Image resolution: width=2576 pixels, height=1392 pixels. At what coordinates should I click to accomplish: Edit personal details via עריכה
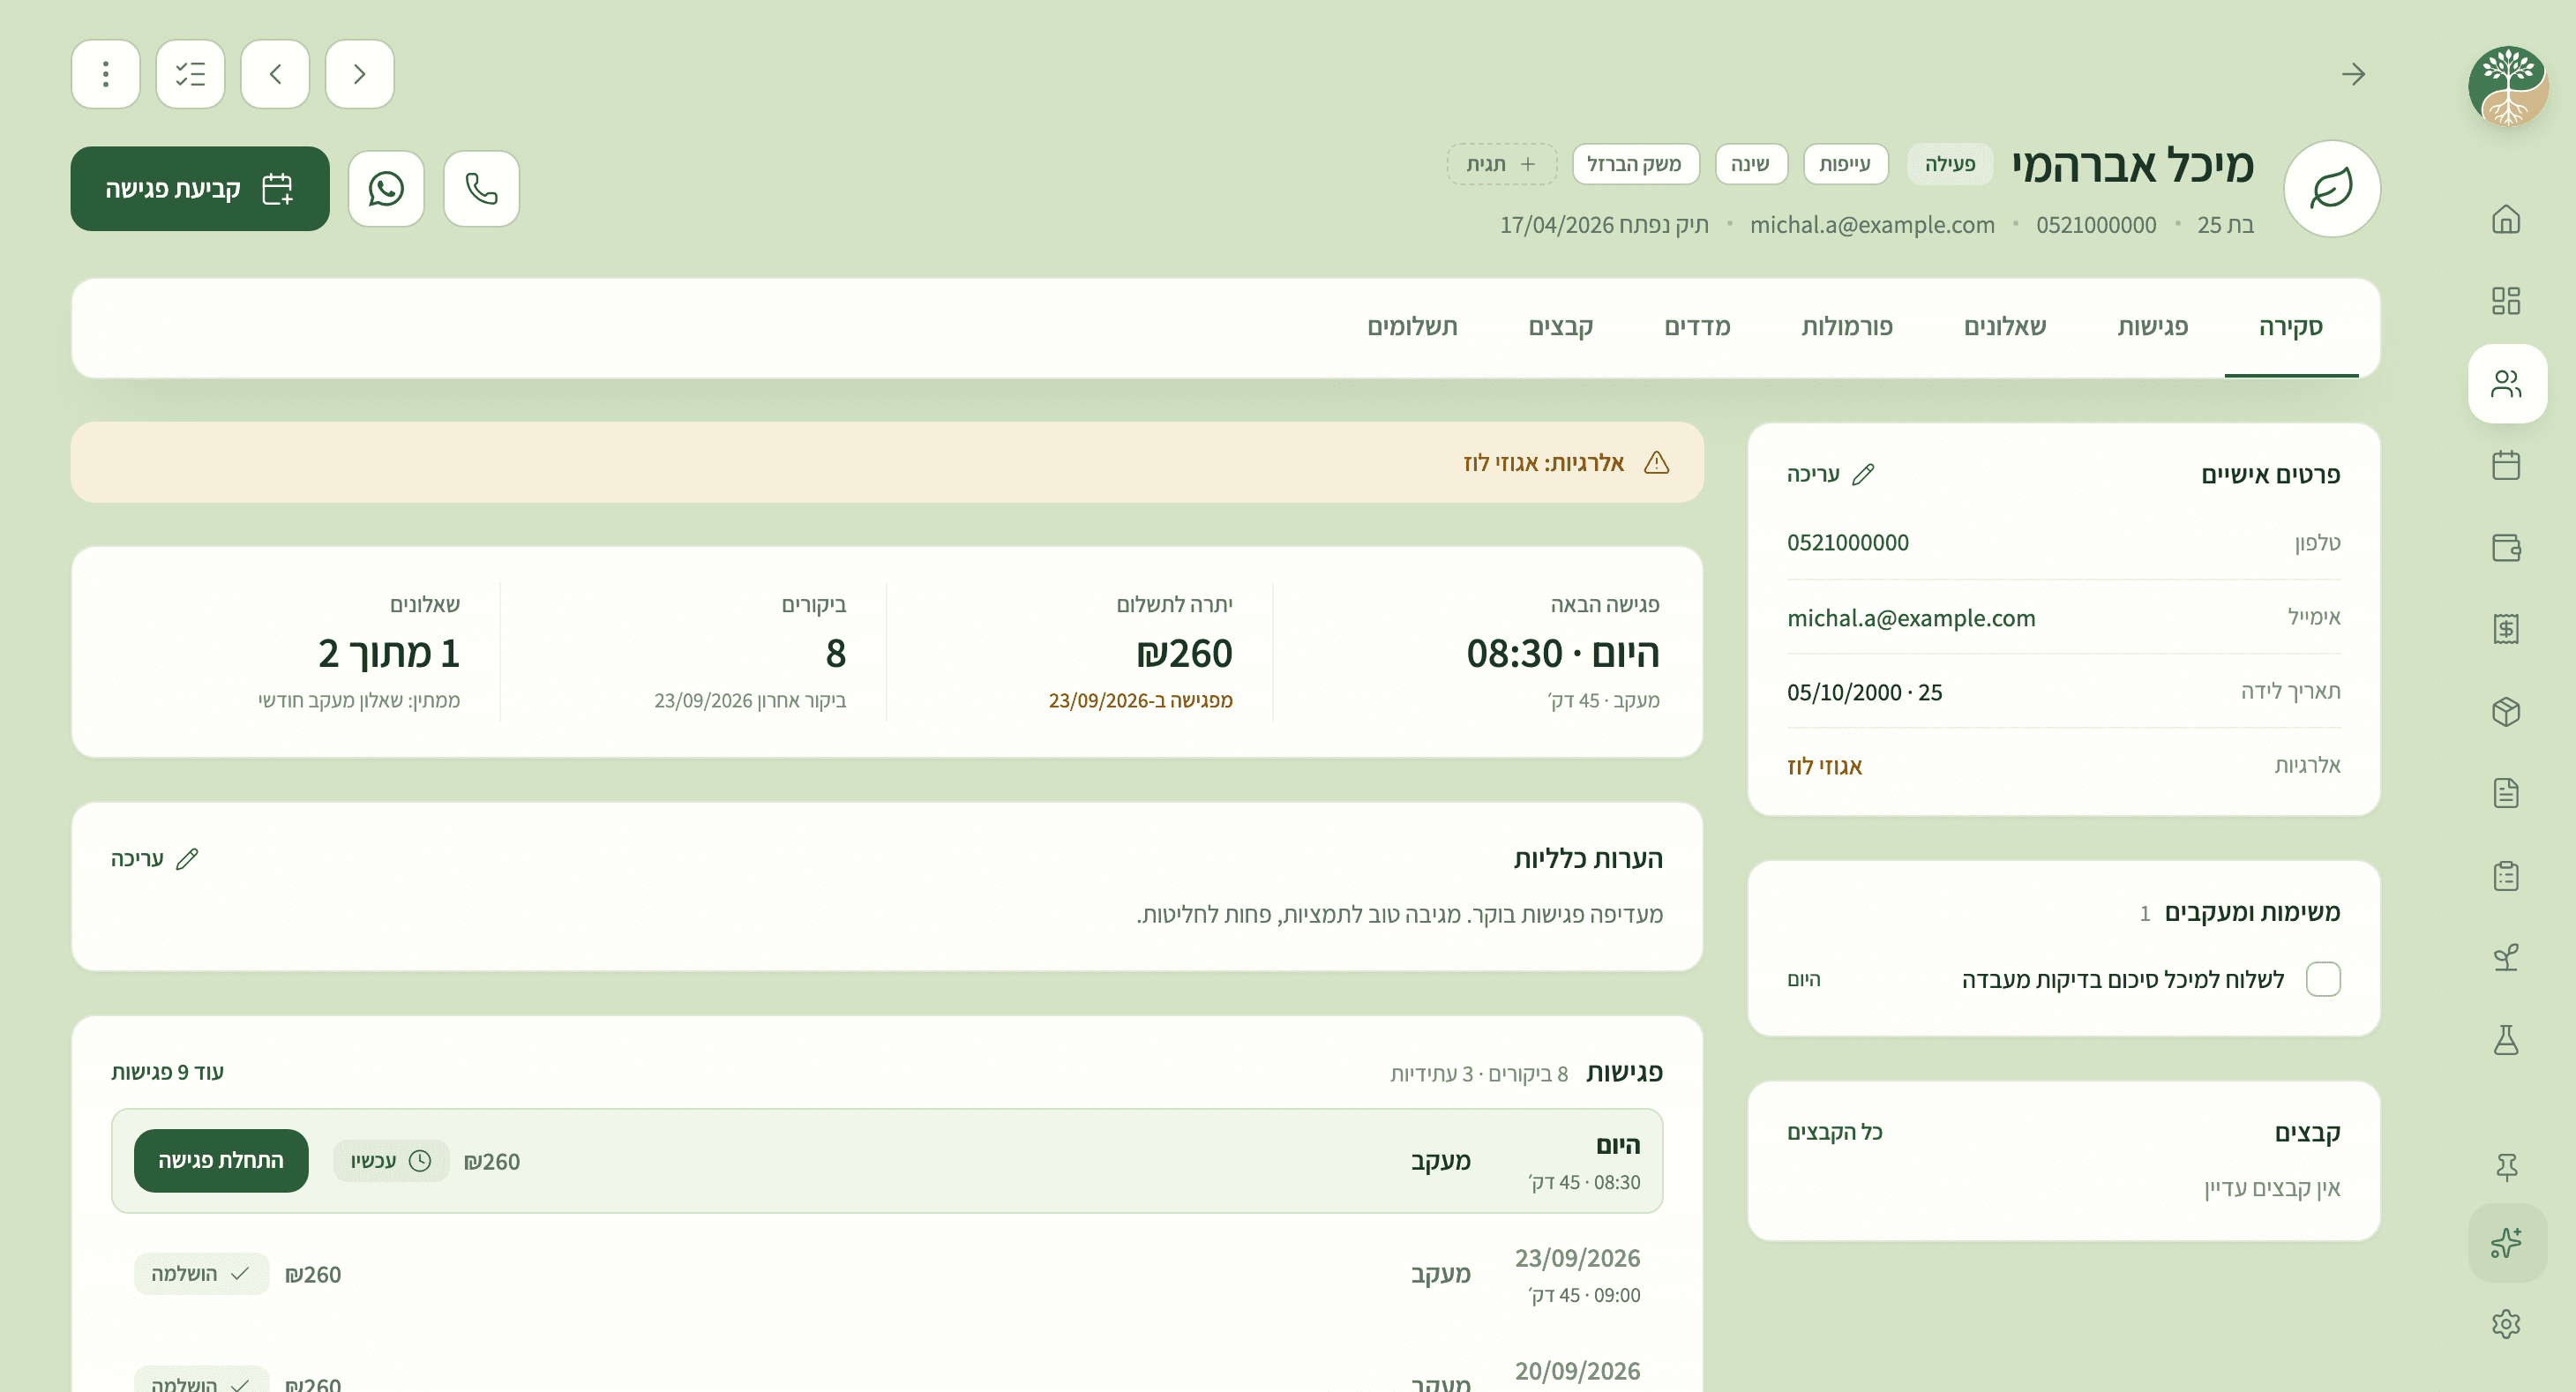click(x=1831, y=474)
